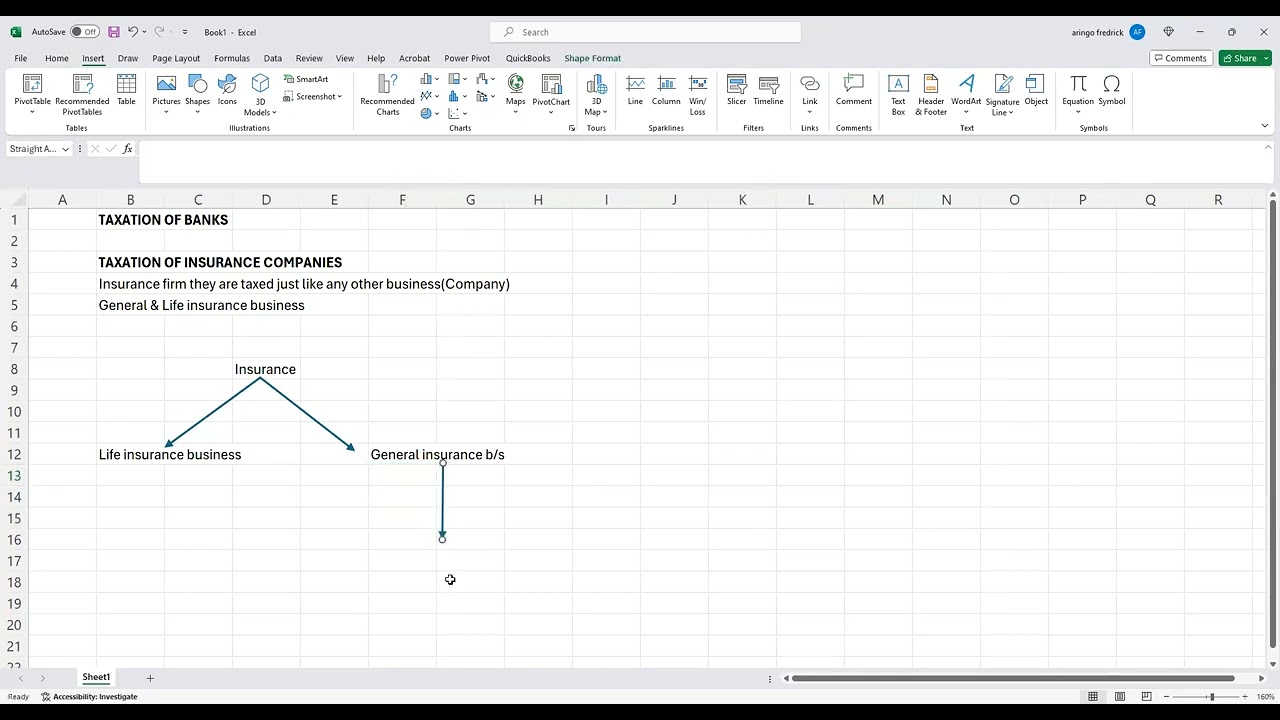Click the horizontal scrollbar

click(1013, 678)
